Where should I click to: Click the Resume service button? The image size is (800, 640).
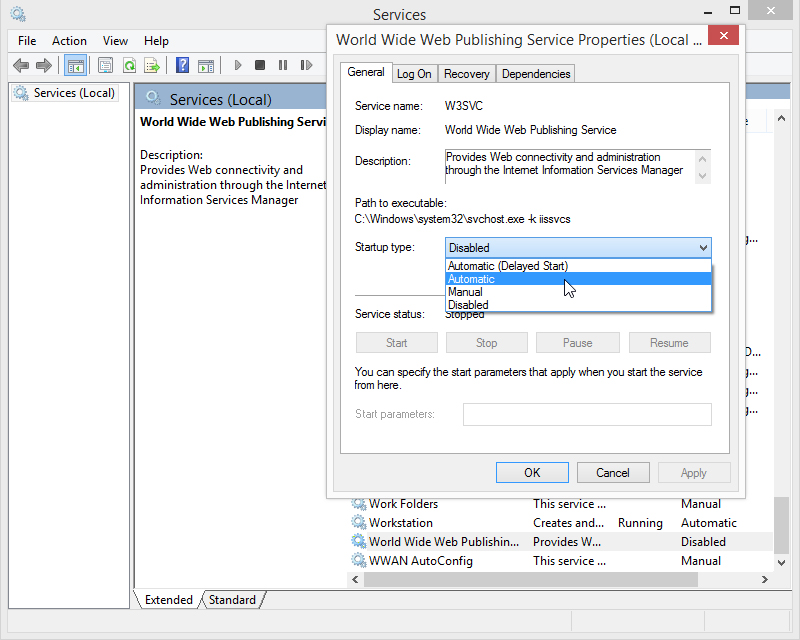click(669, 343)
